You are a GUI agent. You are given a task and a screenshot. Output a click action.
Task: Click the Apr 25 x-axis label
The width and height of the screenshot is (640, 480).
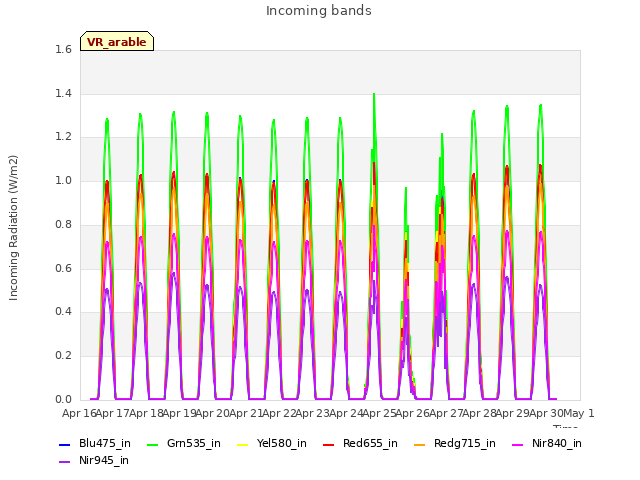(x=379, y=413)
